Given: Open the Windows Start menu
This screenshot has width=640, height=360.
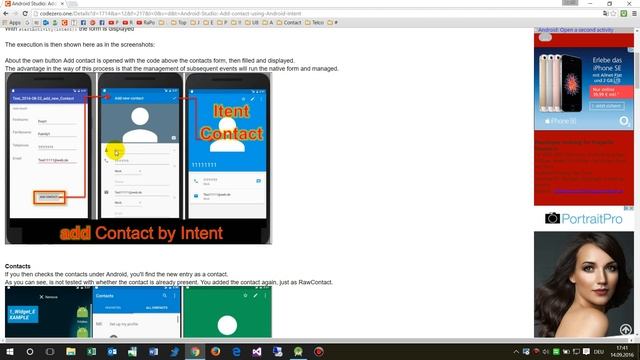Looking at the screenshot, I should (x=9, y=351).
